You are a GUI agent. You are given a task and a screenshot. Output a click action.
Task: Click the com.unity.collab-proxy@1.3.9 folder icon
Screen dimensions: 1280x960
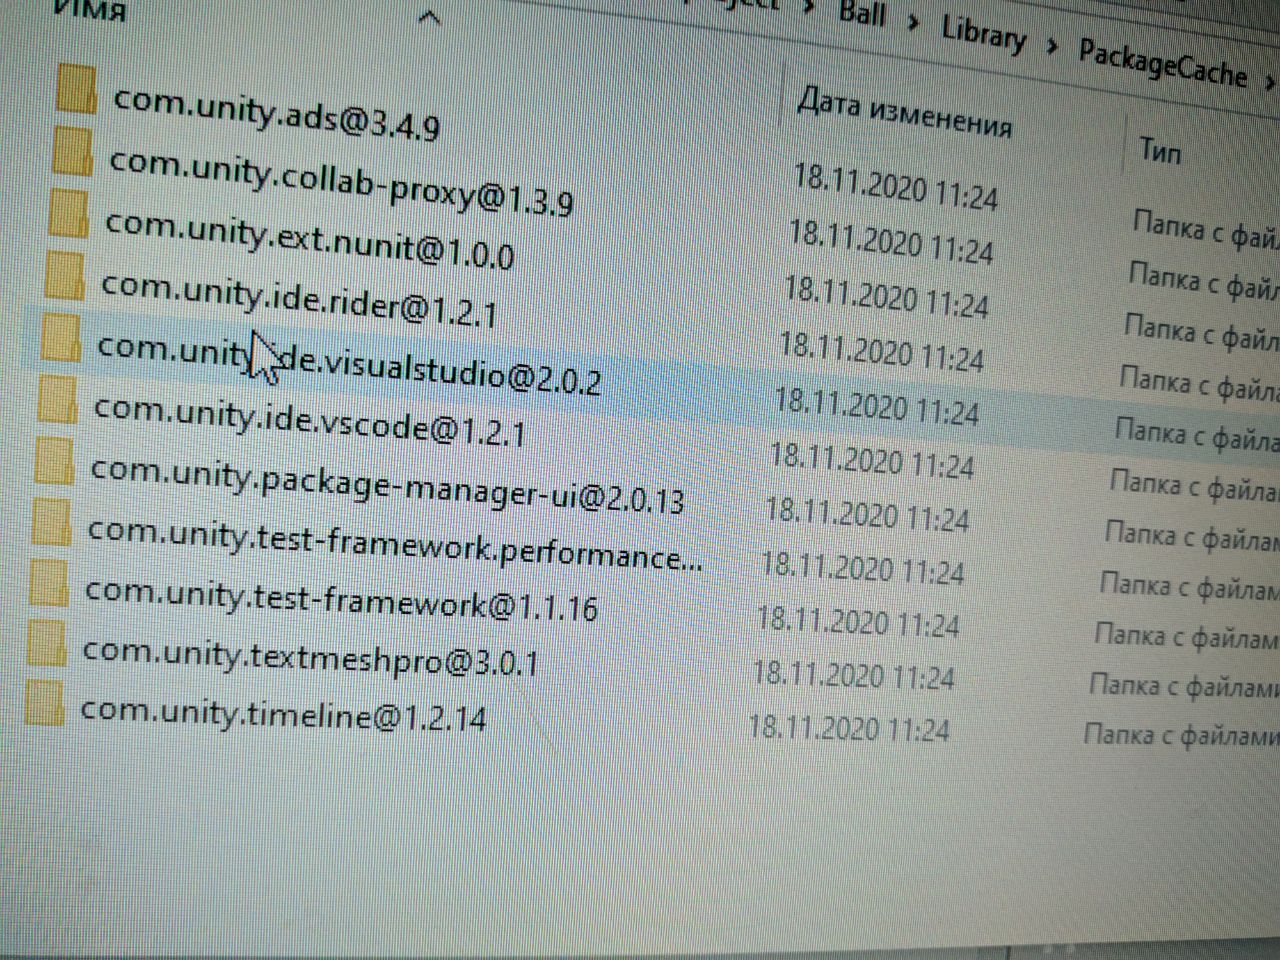click(x=72, y=150)
